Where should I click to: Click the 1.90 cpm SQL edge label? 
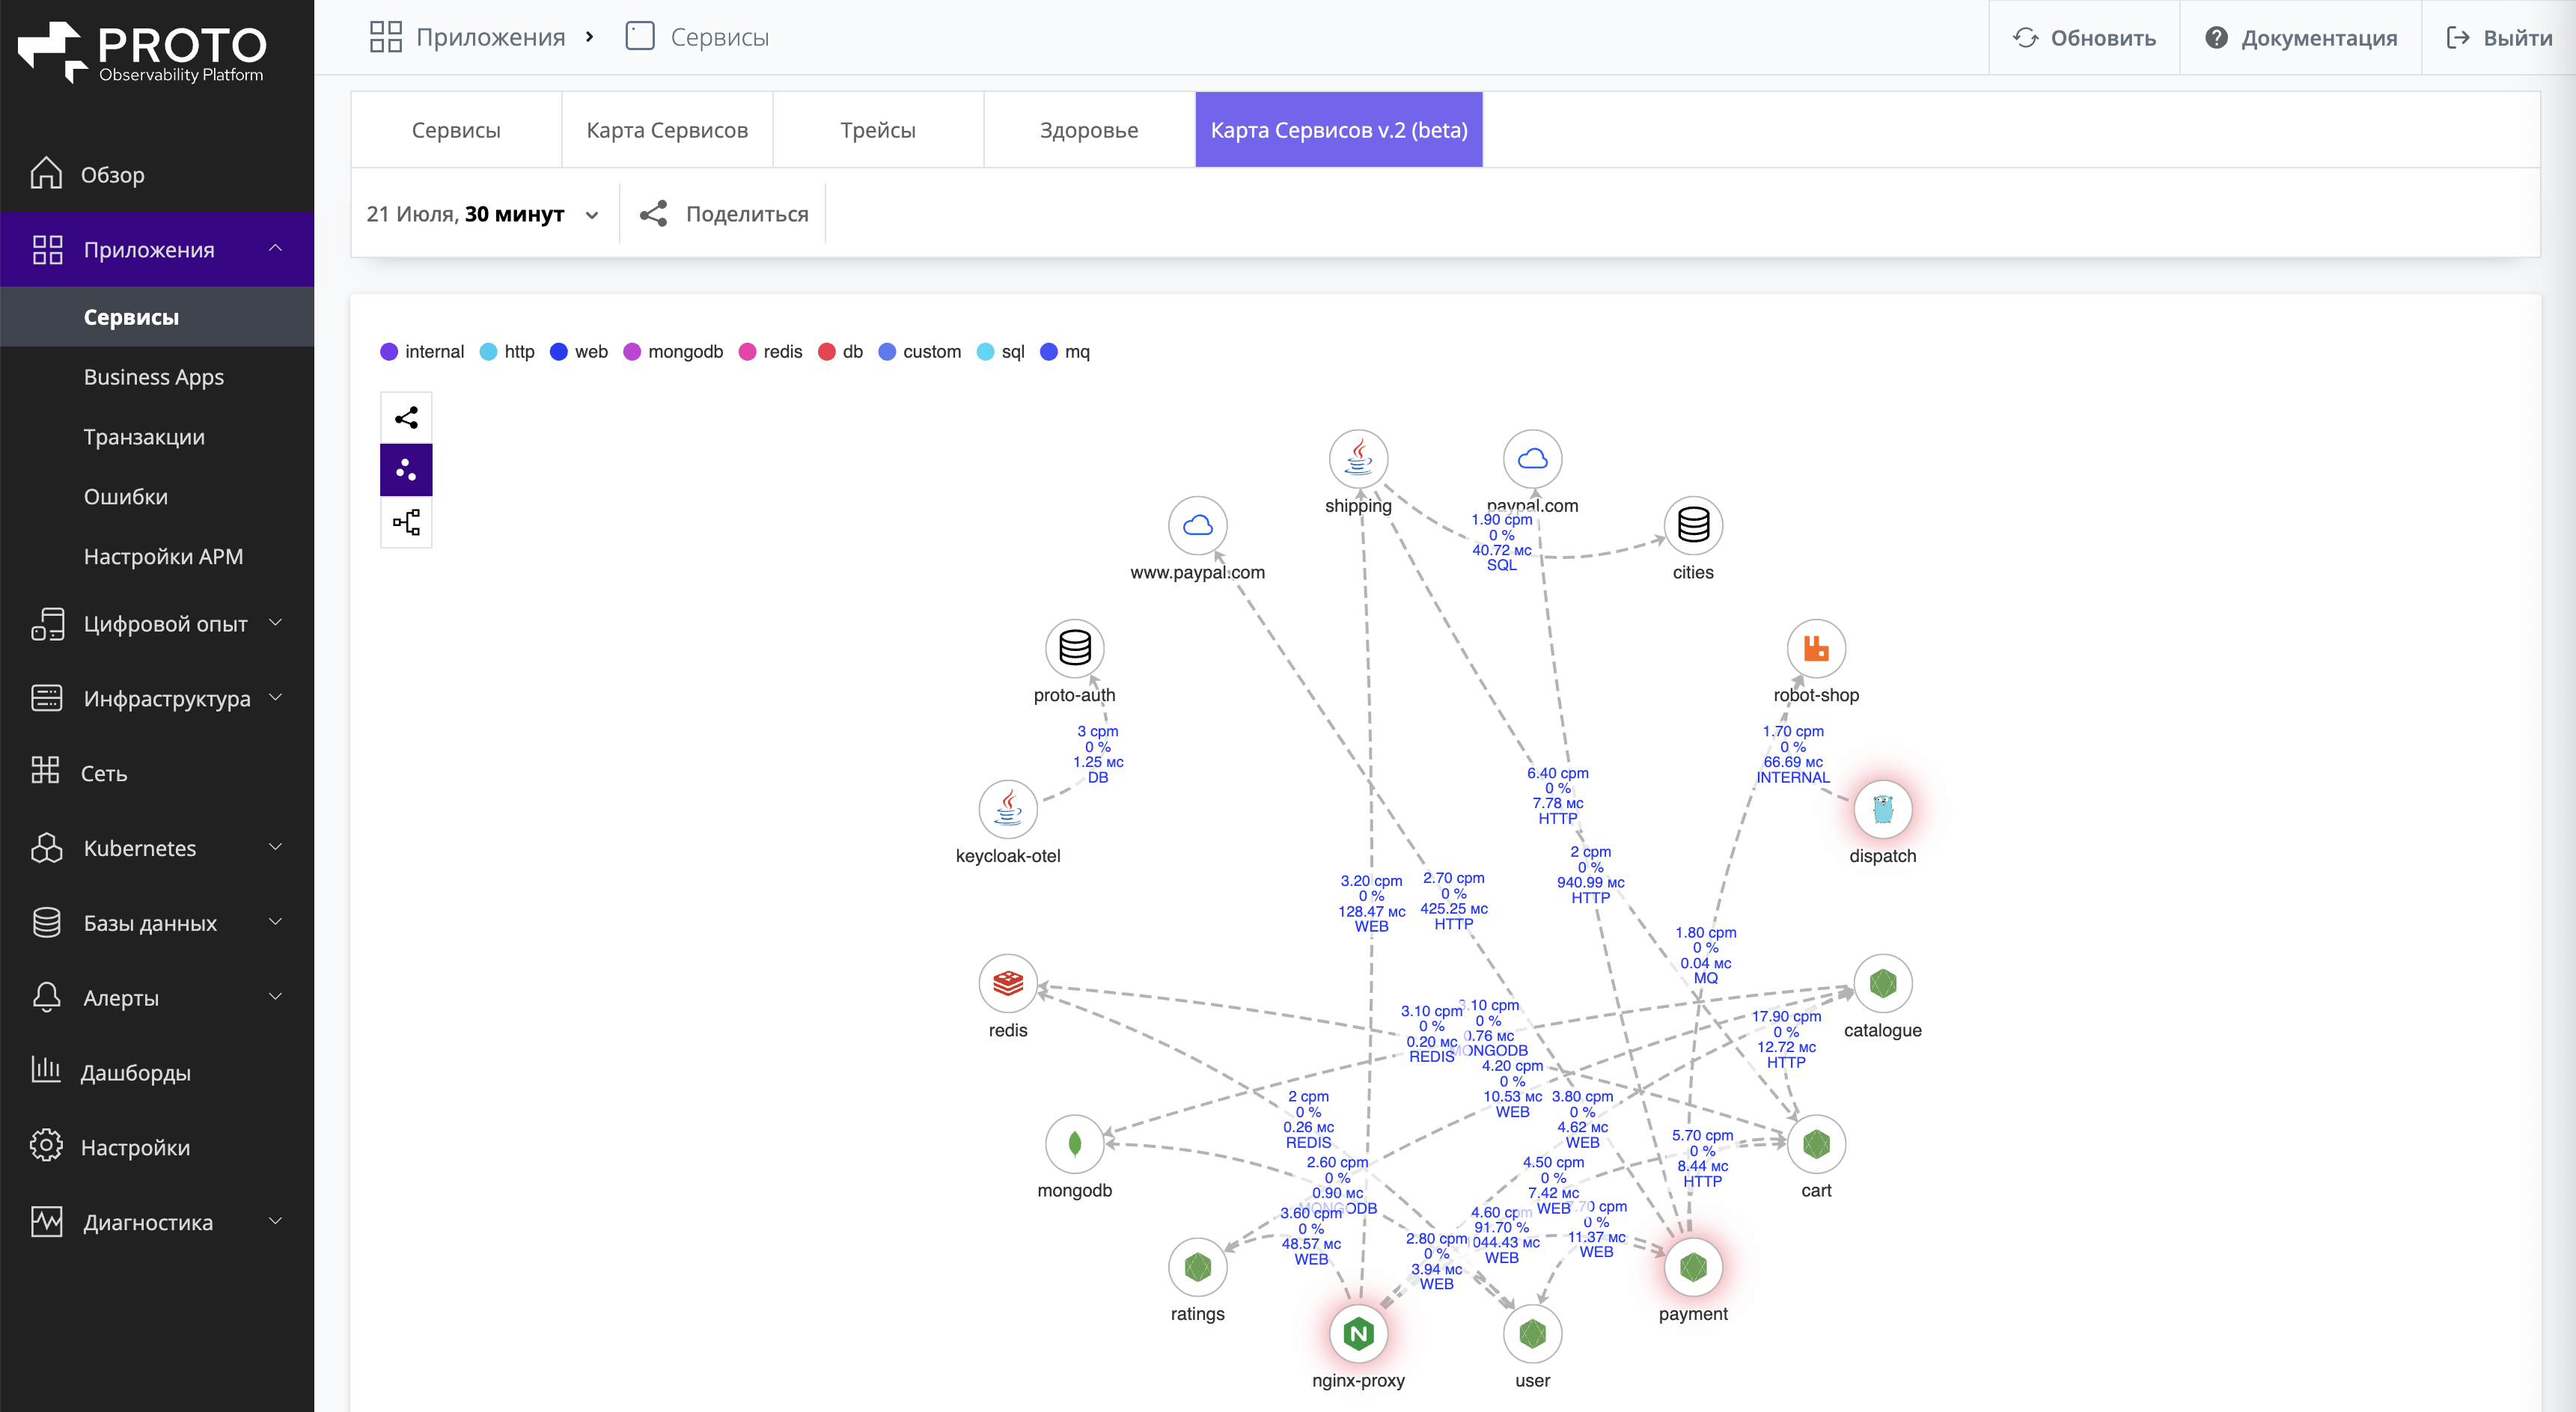pyautogui.click(x=1501, y=542)
